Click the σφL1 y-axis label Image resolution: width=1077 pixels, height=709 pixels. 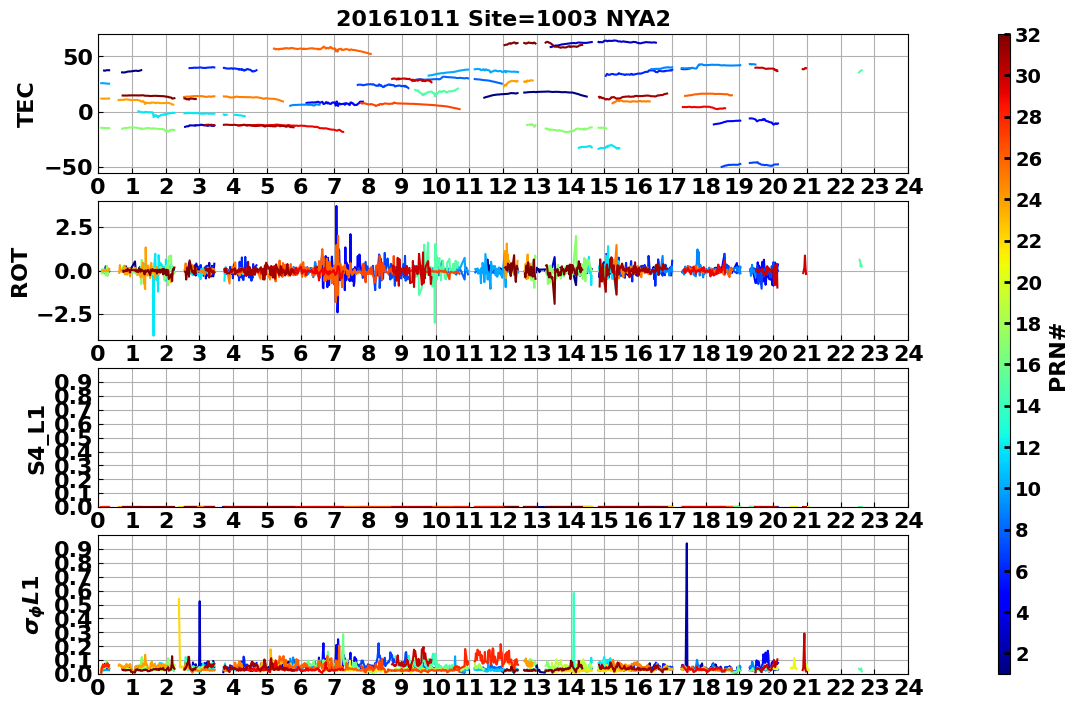(x=32, y=605)
